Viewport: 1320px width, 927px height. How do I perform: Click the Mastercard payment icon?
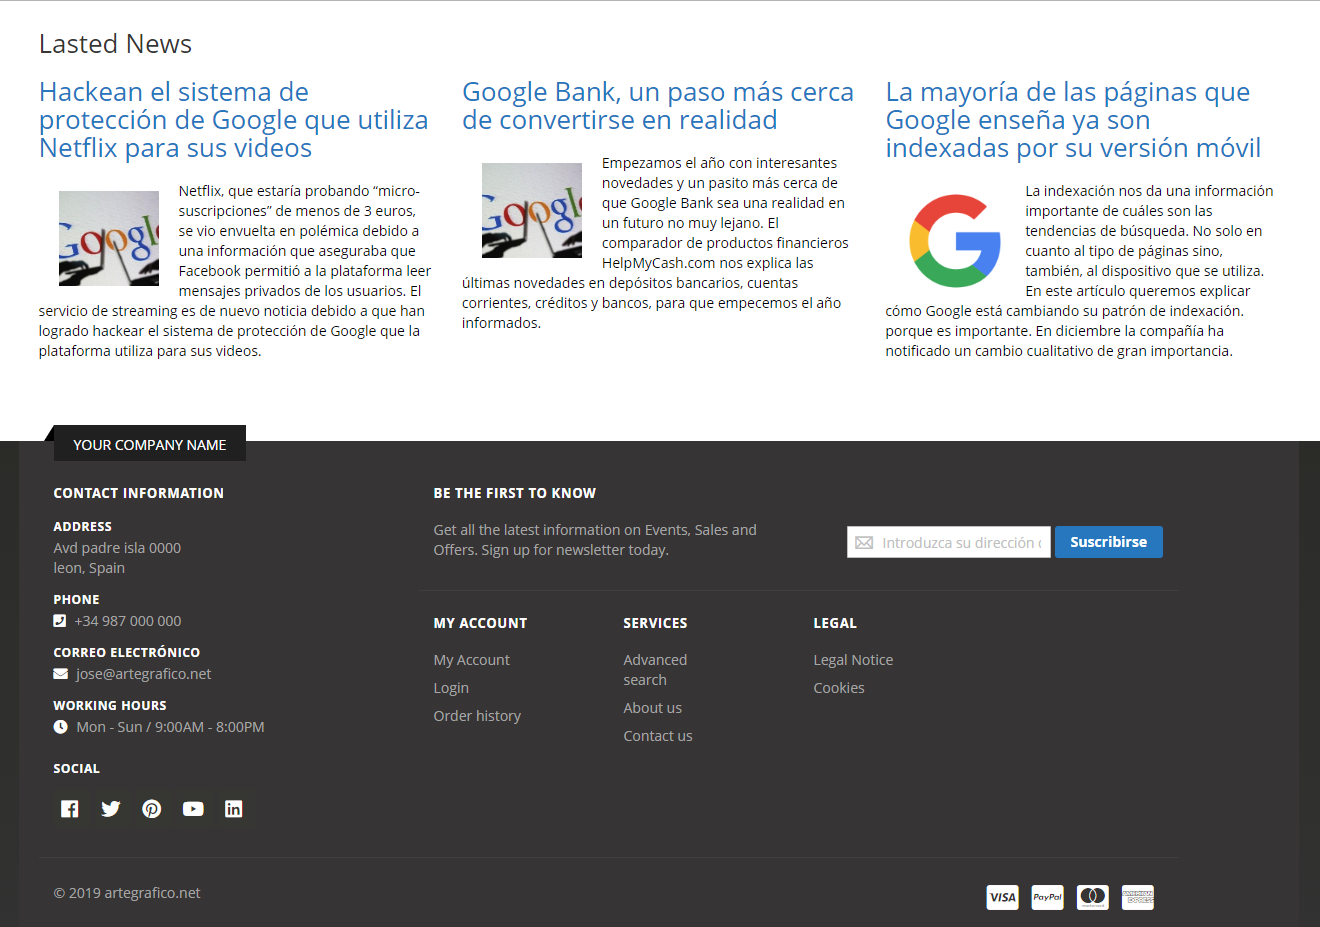pyautogui.click(x=1093, y=897)
